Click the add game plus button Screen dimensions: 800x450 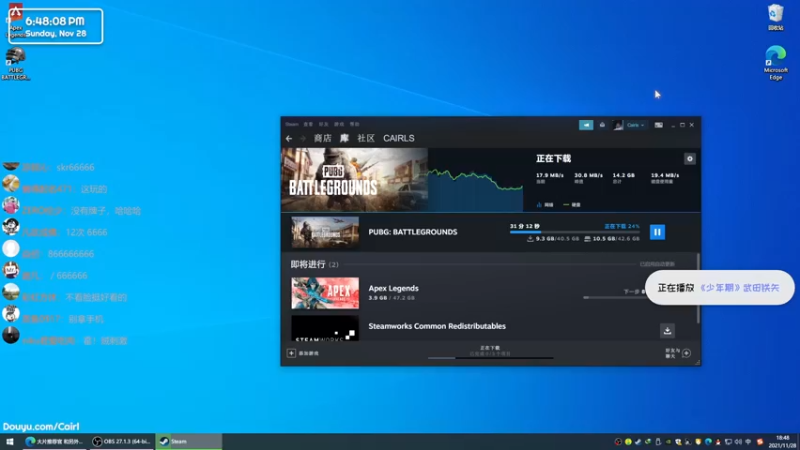pos(291,353)
